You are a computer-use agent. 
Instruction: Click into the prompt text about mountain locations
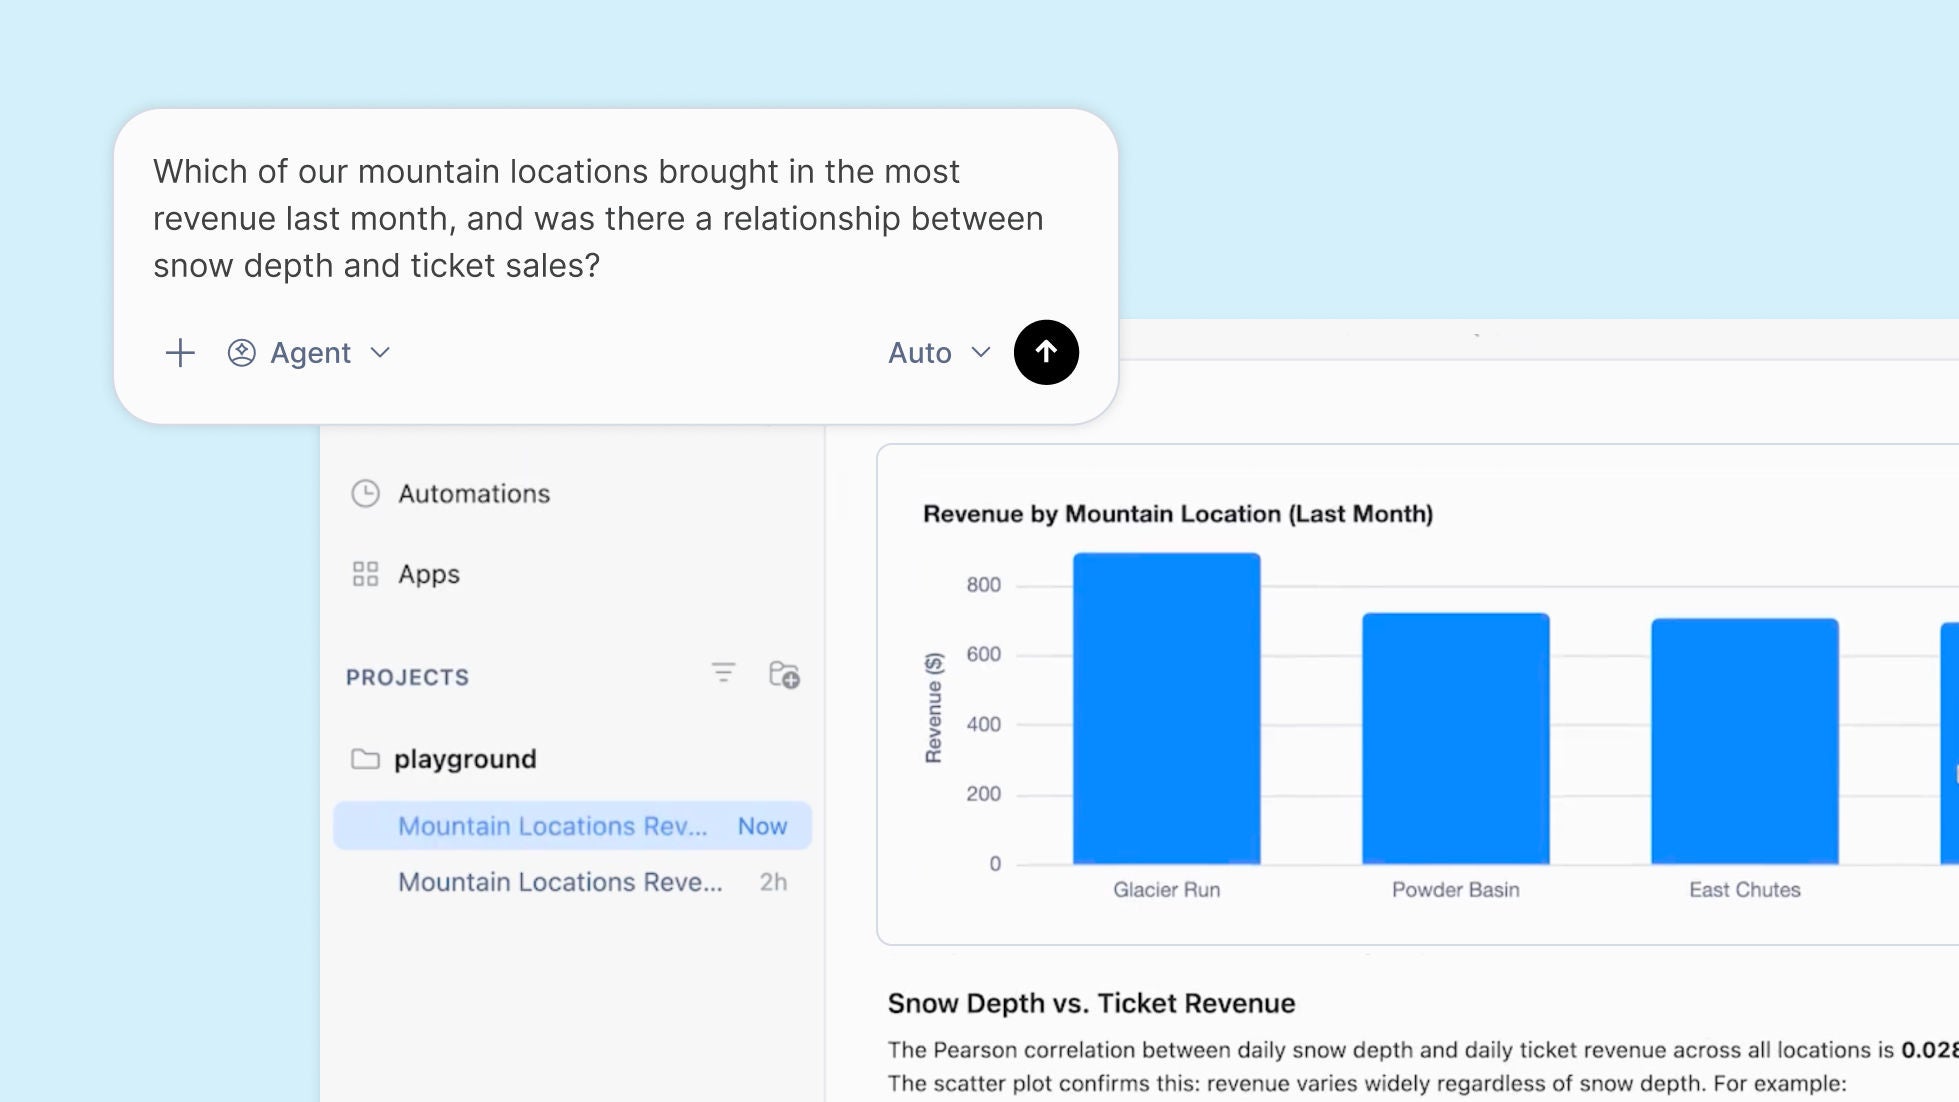[598, 218]
